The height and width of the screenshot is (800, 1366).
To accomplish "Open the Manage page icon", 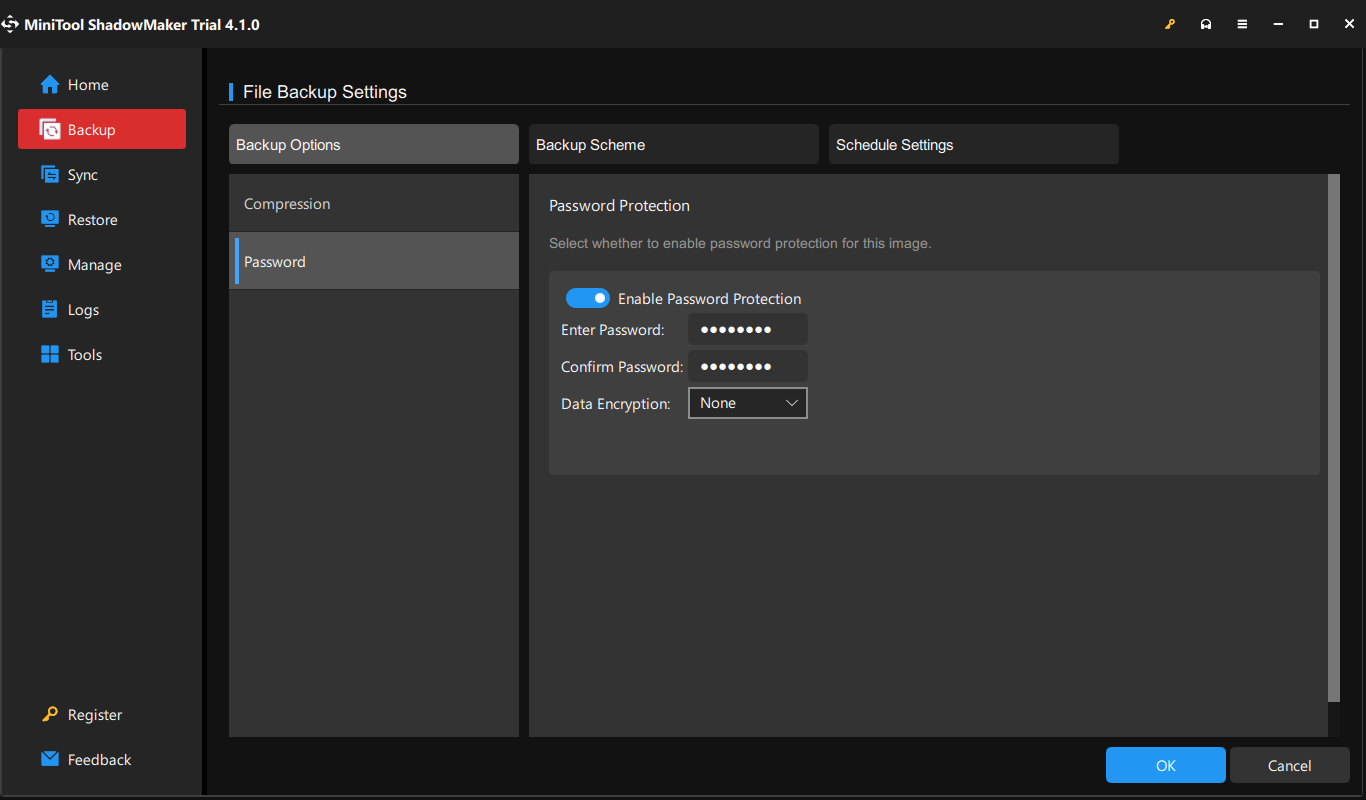I will (50, 265).
